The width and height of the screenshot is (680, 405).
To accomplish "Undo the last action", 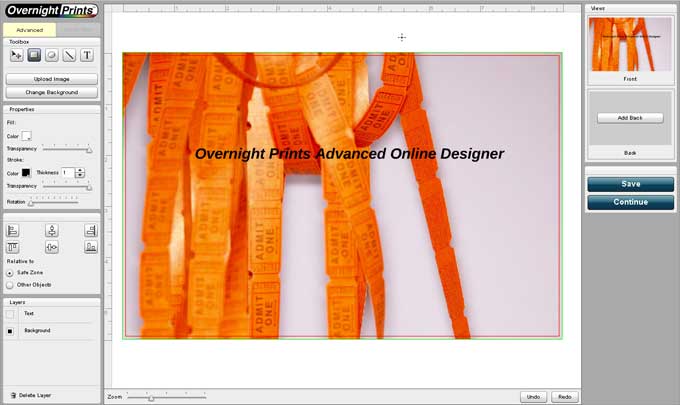I will [533, 397].
